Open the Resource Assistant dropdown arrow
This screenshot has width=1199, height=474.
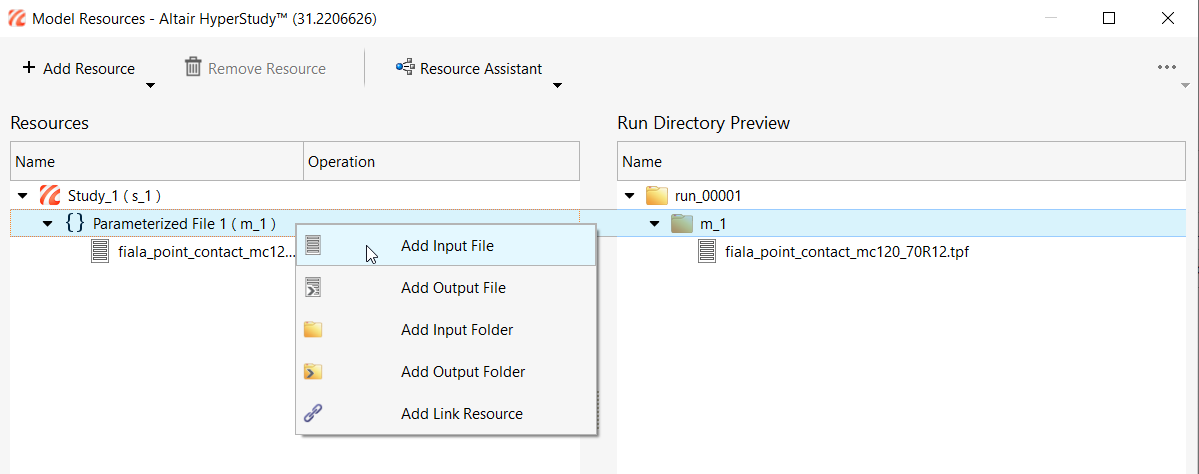(557, 85)
